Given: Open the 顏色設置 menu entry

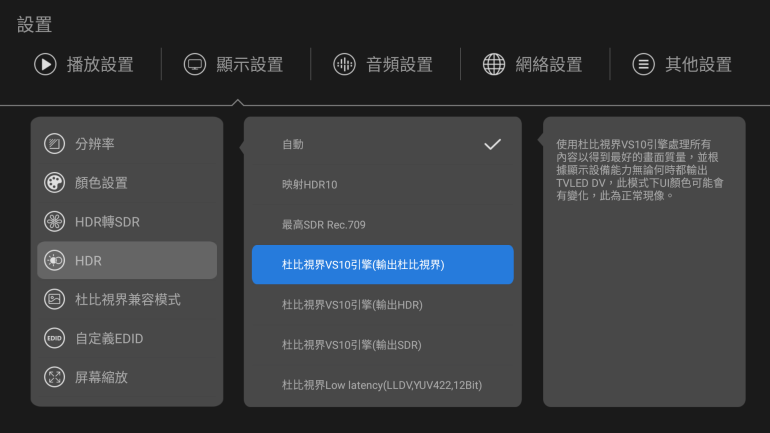Looking at the screenshot, I should [127, 183].
